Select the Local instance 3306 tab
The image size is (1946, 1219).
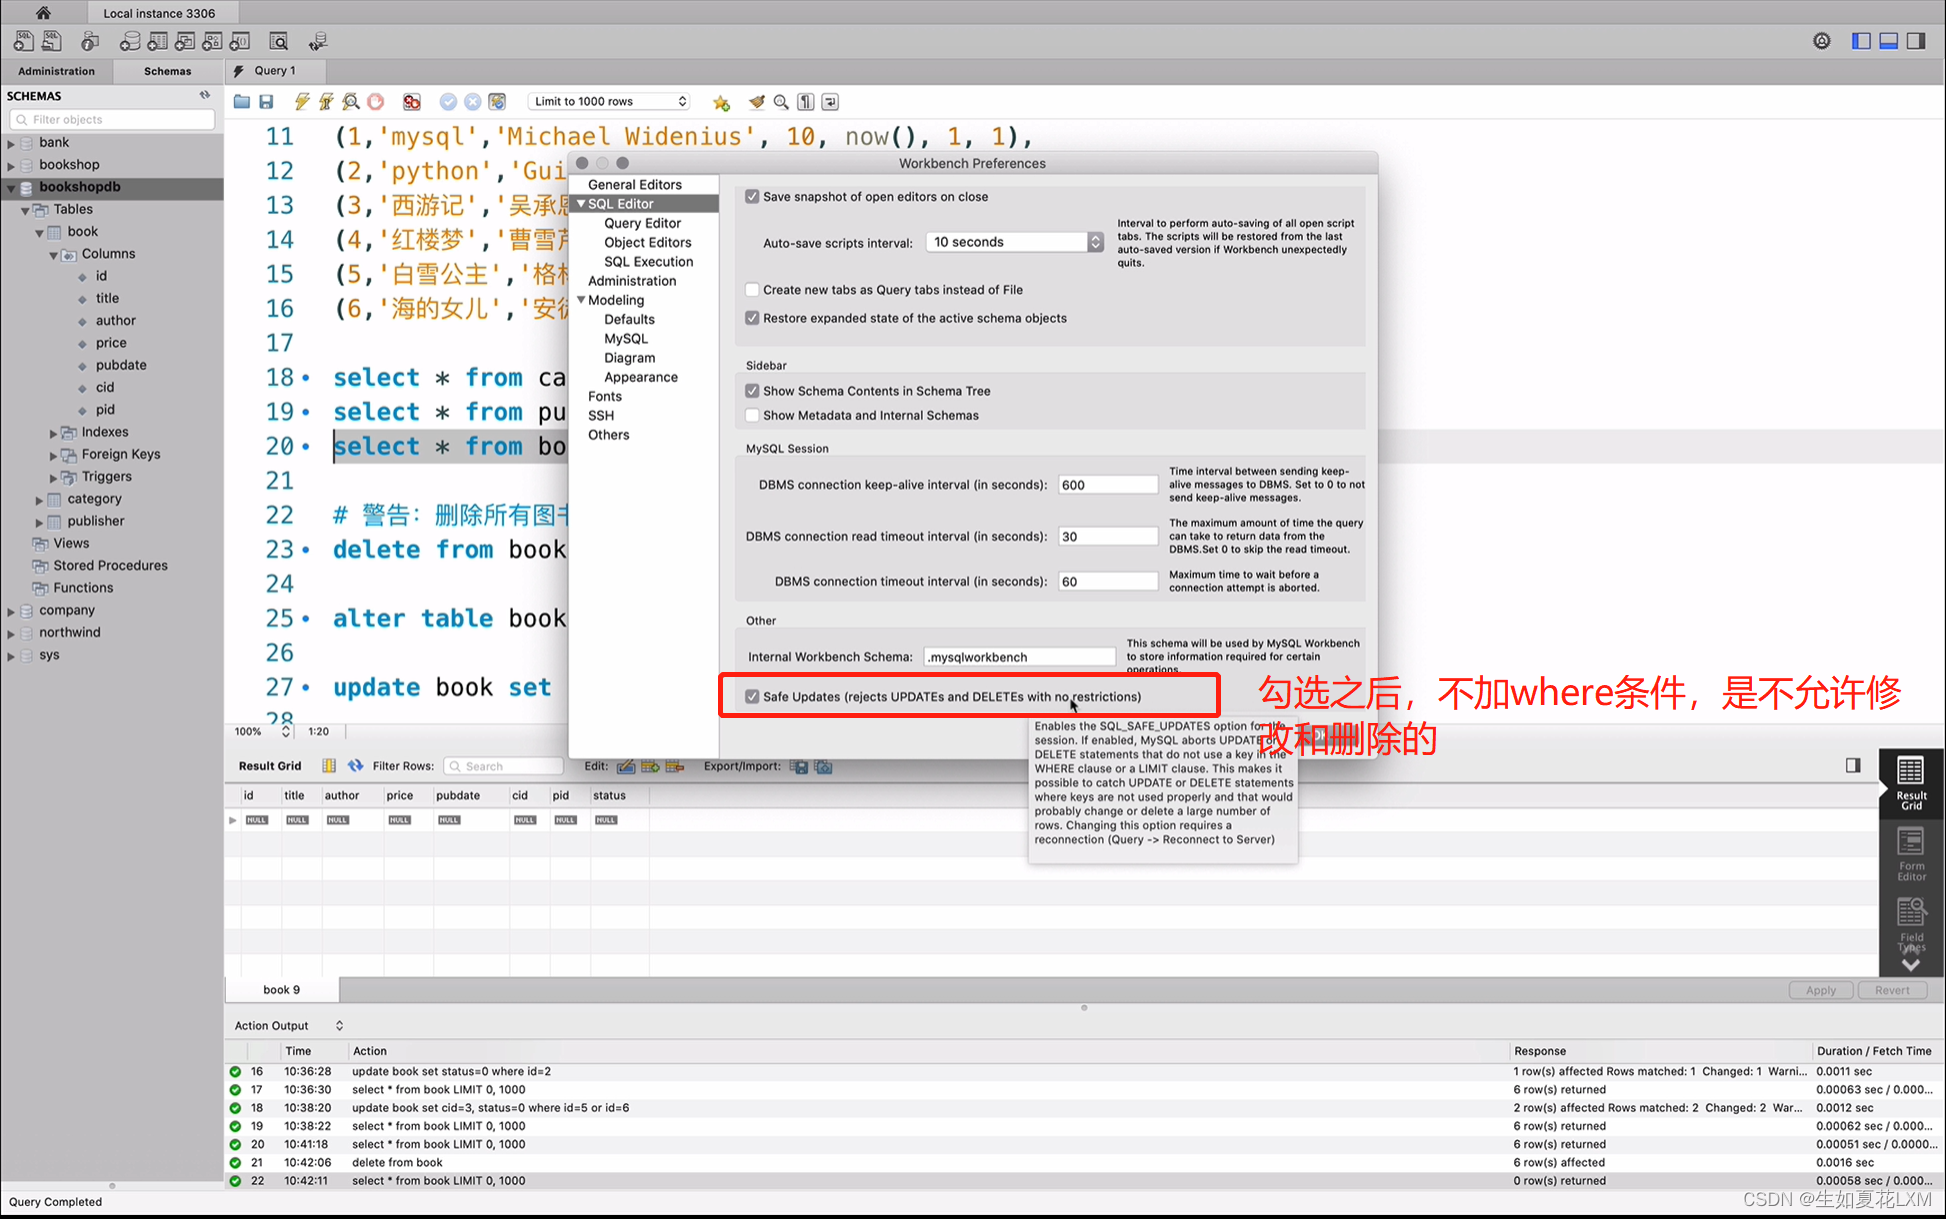[158, 13]
